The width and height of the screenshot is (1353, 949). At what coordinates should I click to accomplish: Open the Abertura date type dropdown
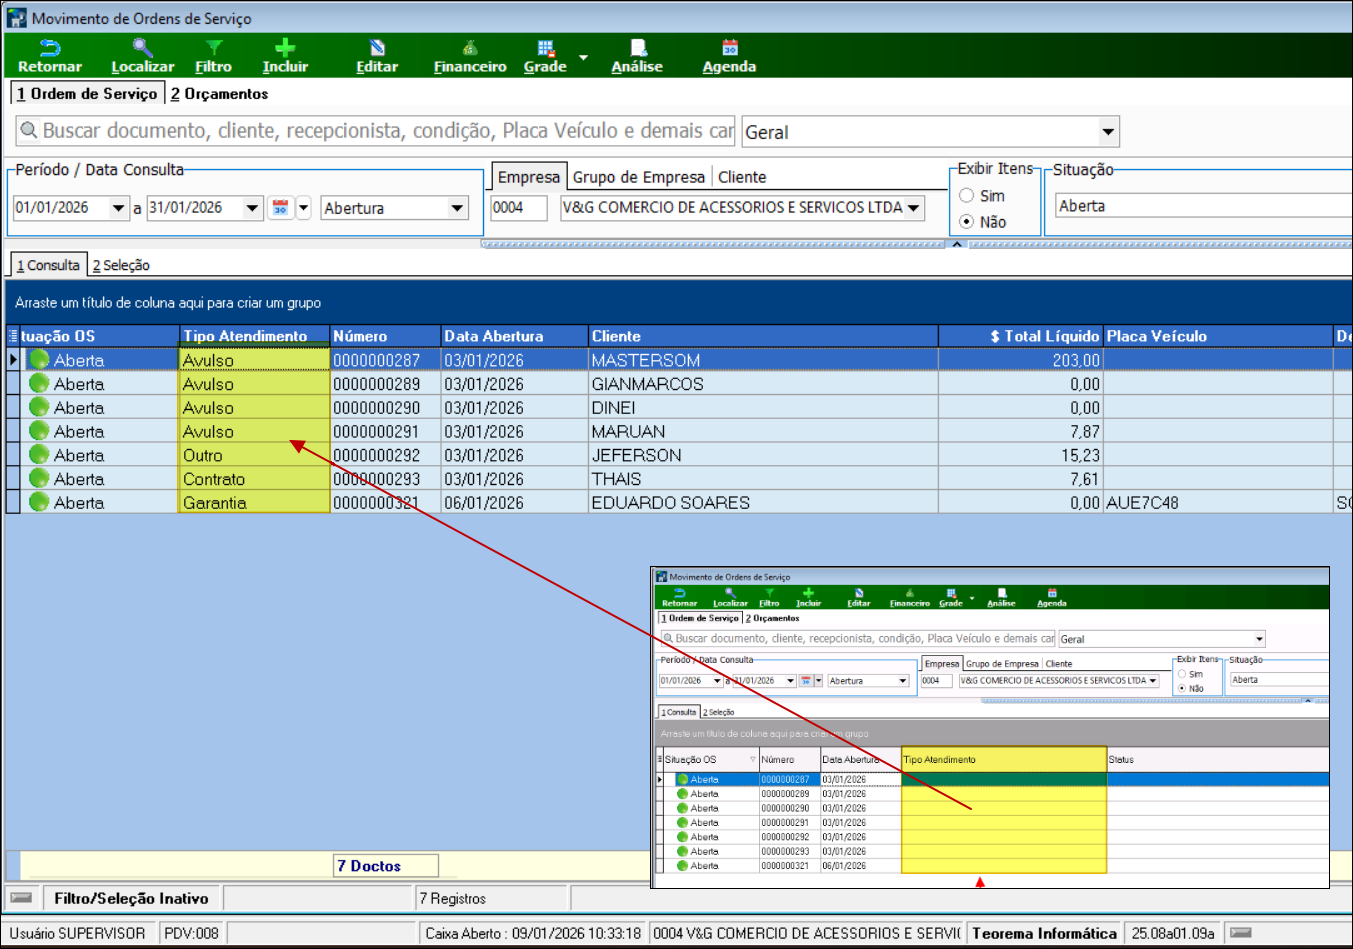(457, 208)
